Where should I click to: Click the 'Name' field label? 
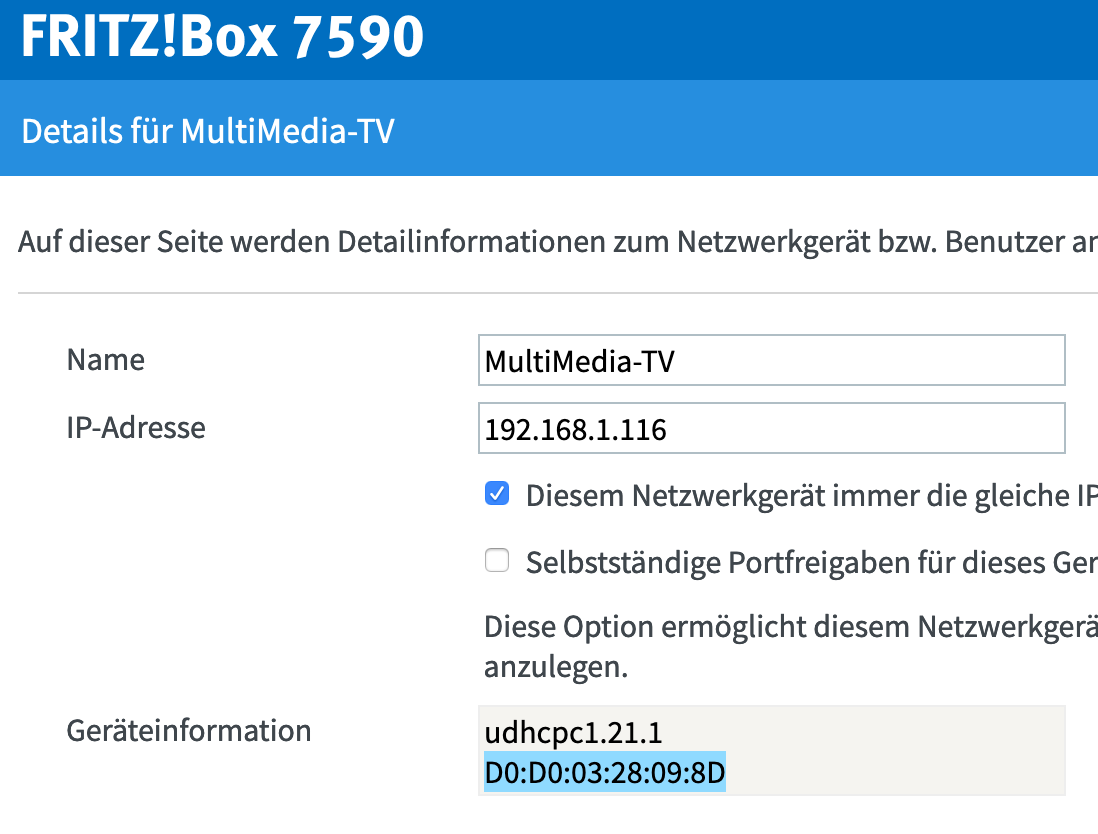[x=106, y=360]
